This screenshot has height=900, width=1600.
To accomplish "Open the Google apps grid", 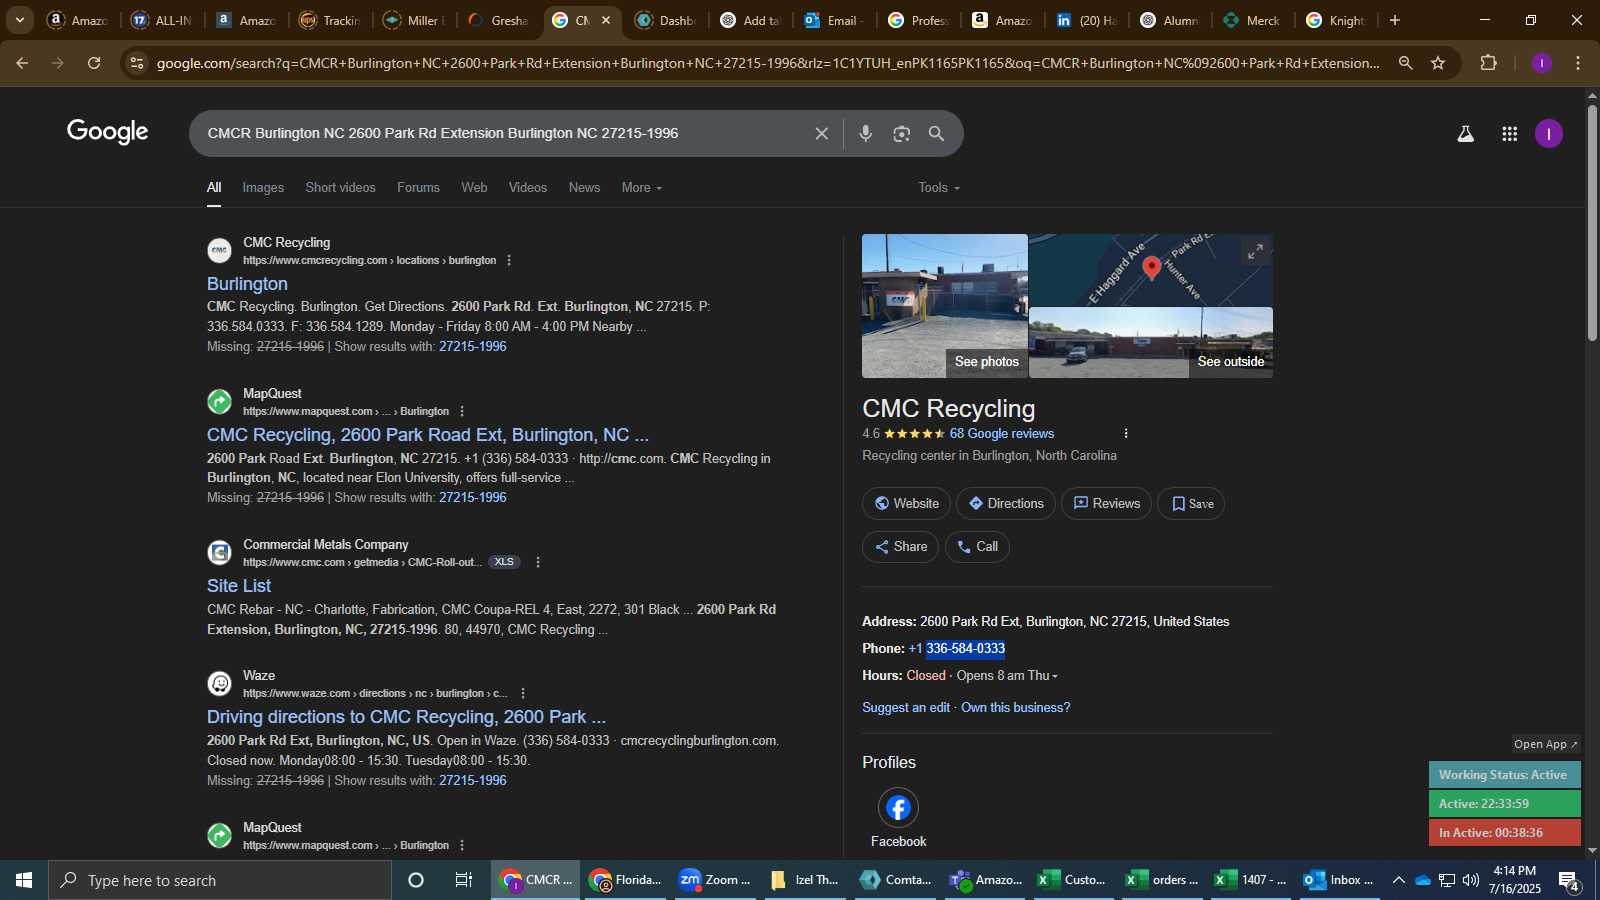I will 1510,134.
